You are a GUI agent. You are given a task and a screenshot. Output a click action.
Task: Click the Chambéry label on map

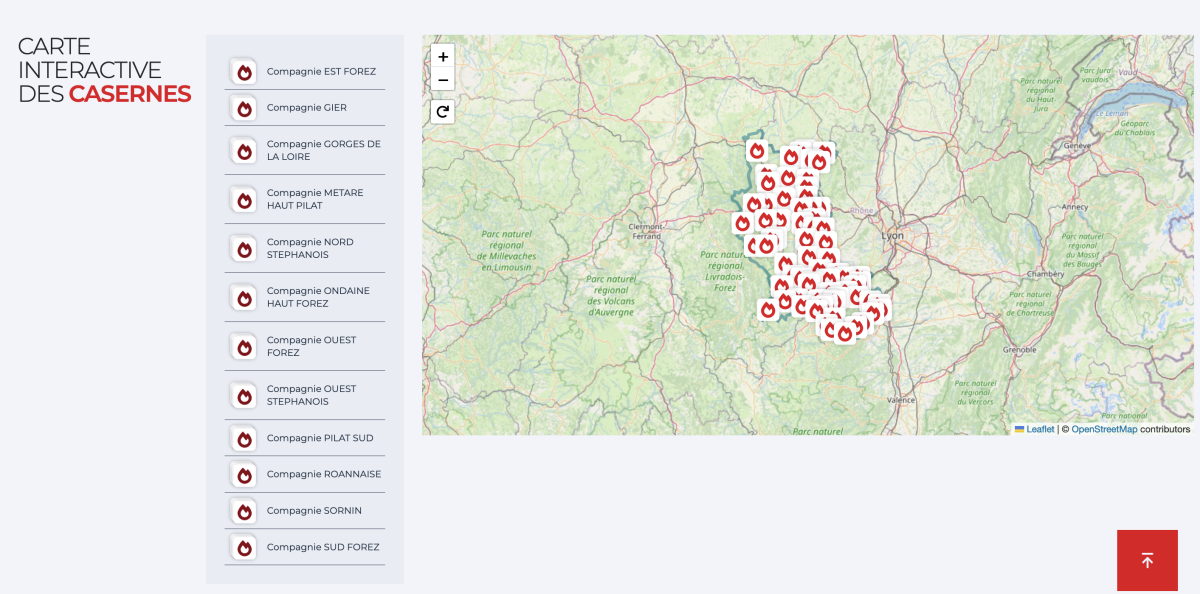pyautogui.click(x=1044, y=273)
